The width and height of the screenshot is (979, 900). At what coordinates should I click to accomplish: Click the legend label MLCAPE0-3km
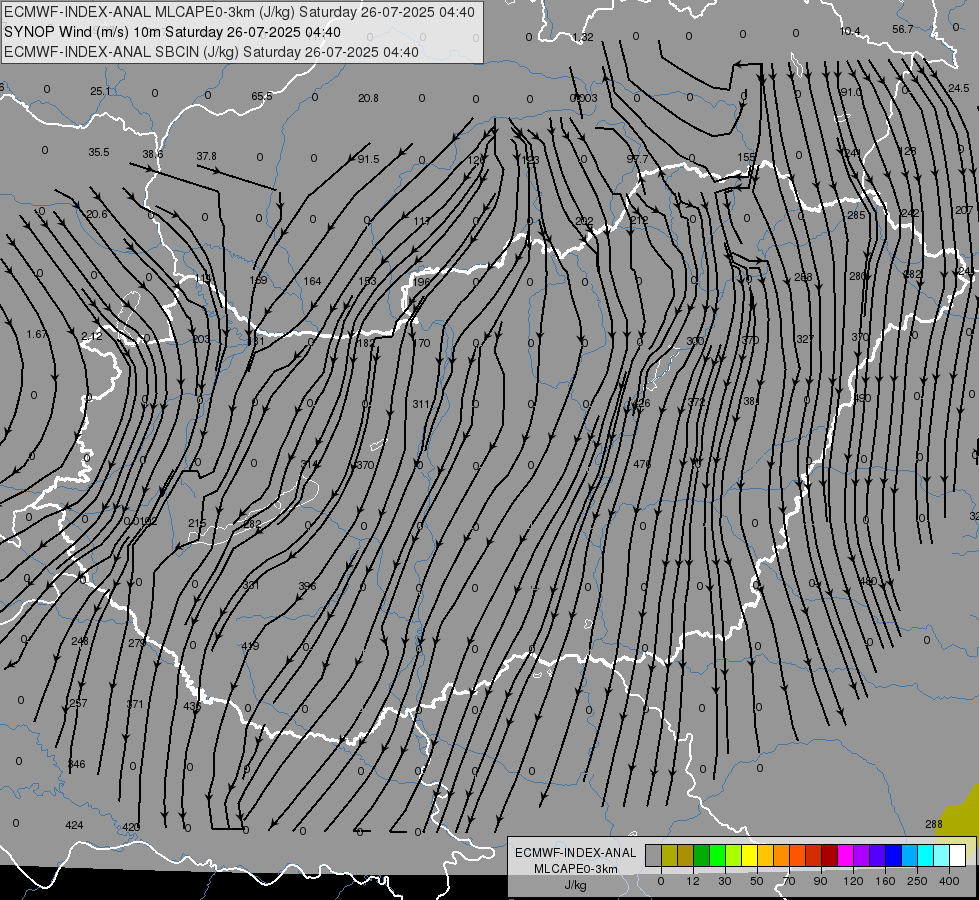[576, 869]
